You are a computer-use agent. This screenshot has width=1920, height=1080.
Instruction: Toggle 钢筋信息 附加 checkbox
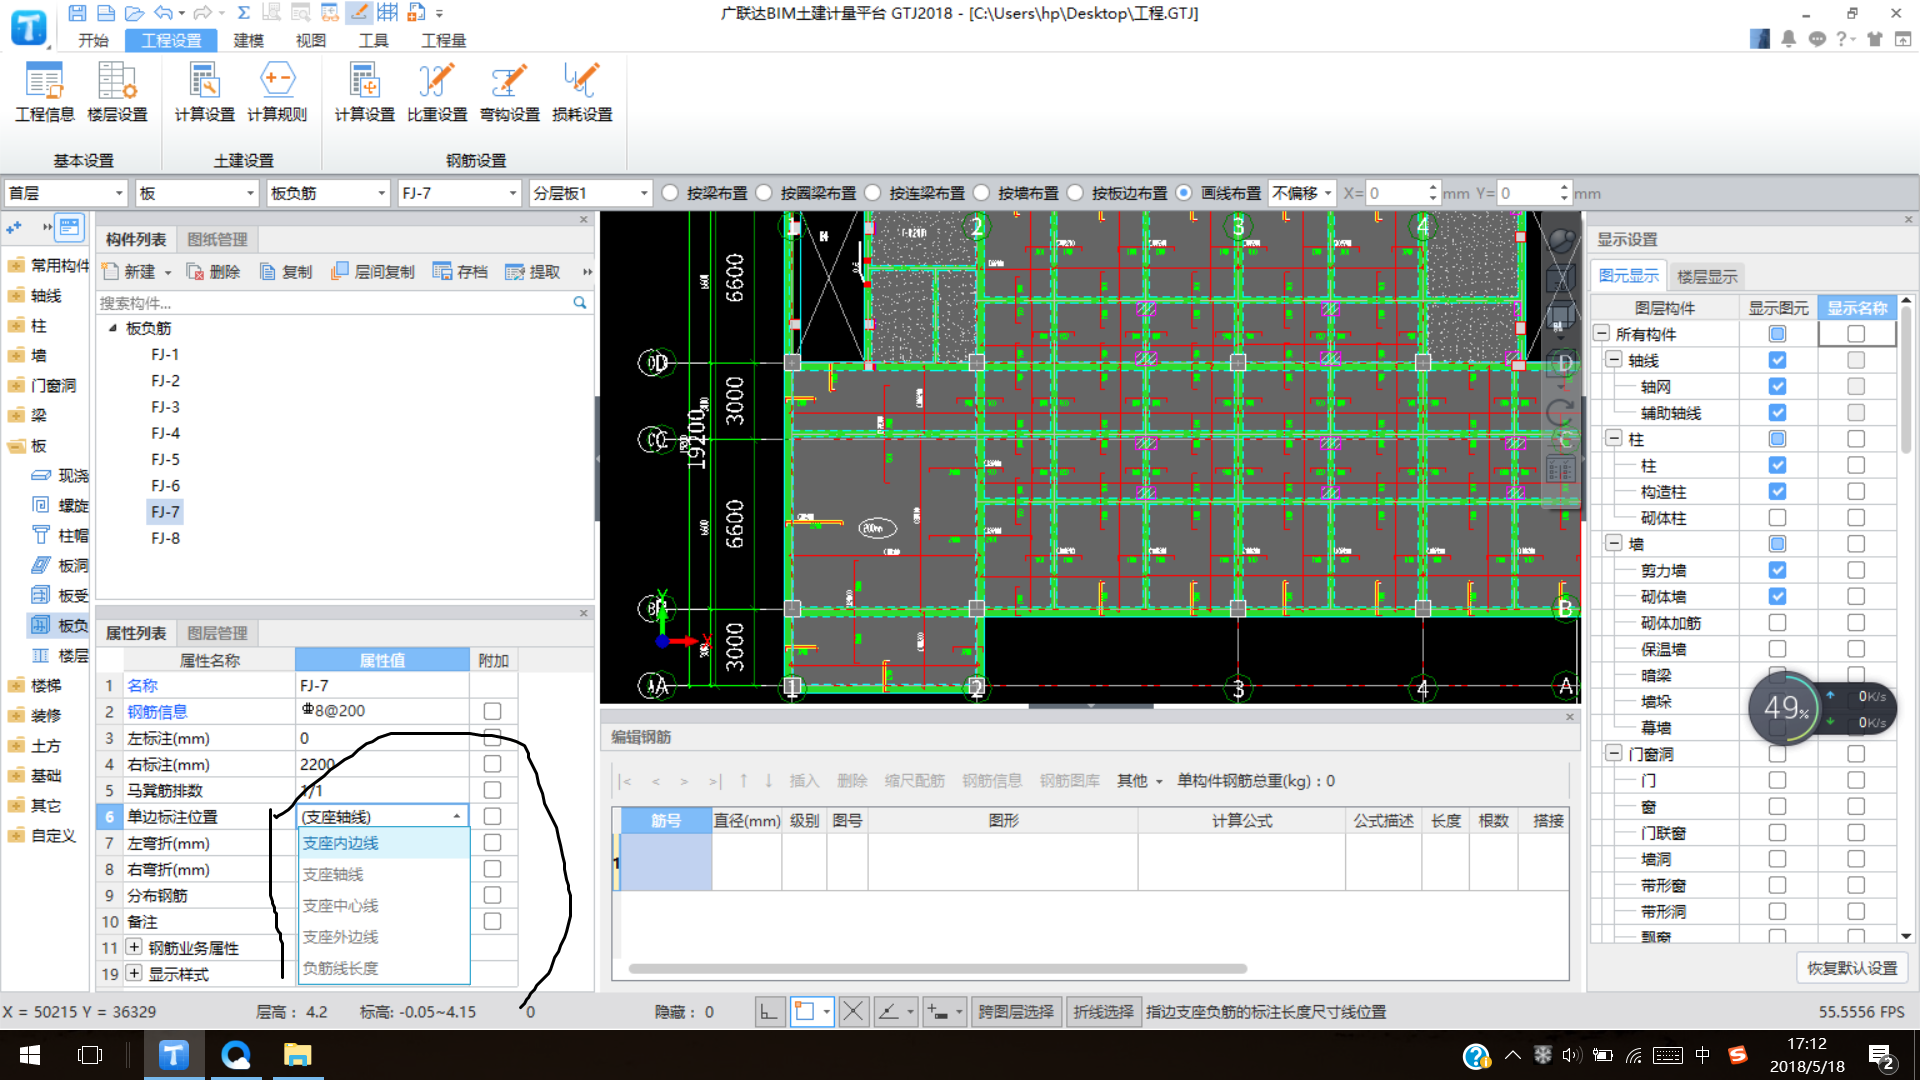pyautogui.click(x=492, y=711)
